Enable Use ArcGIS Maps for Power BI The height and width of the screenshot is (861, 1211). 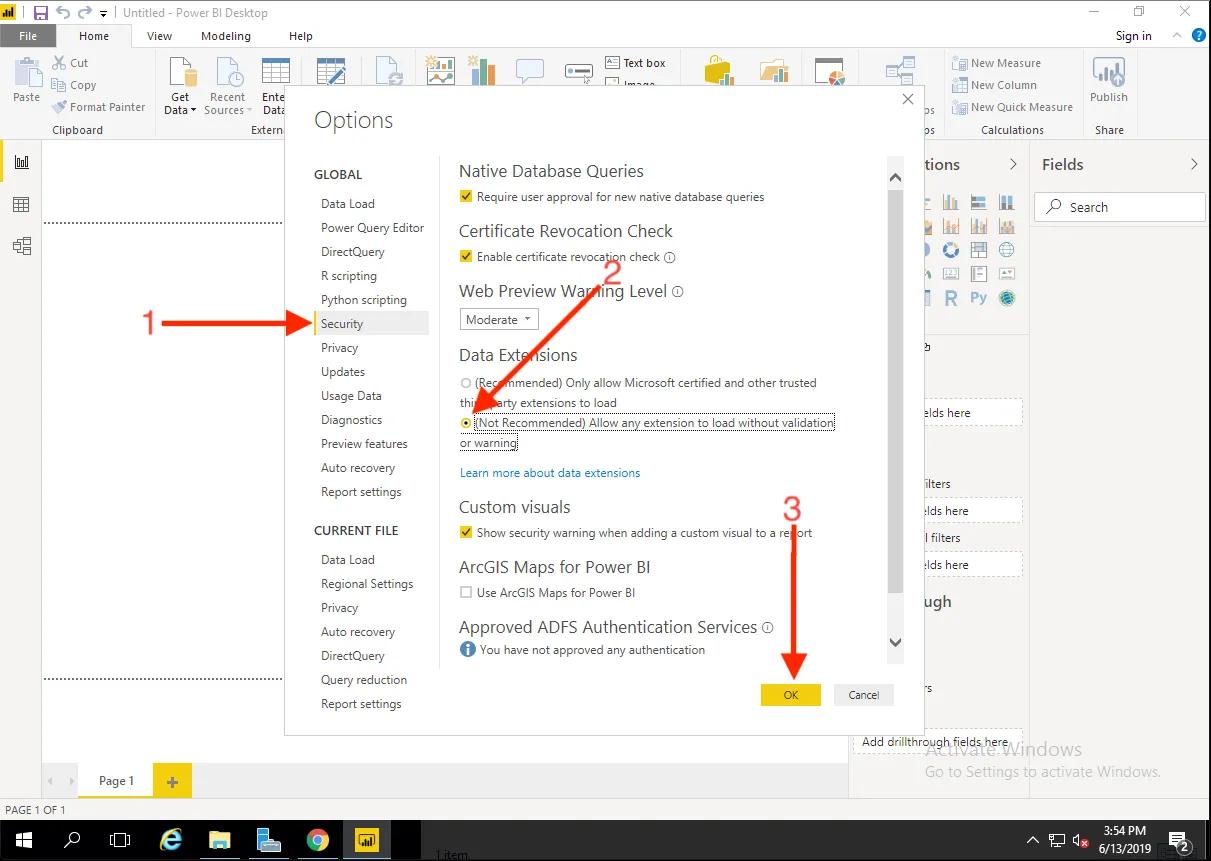466,593
